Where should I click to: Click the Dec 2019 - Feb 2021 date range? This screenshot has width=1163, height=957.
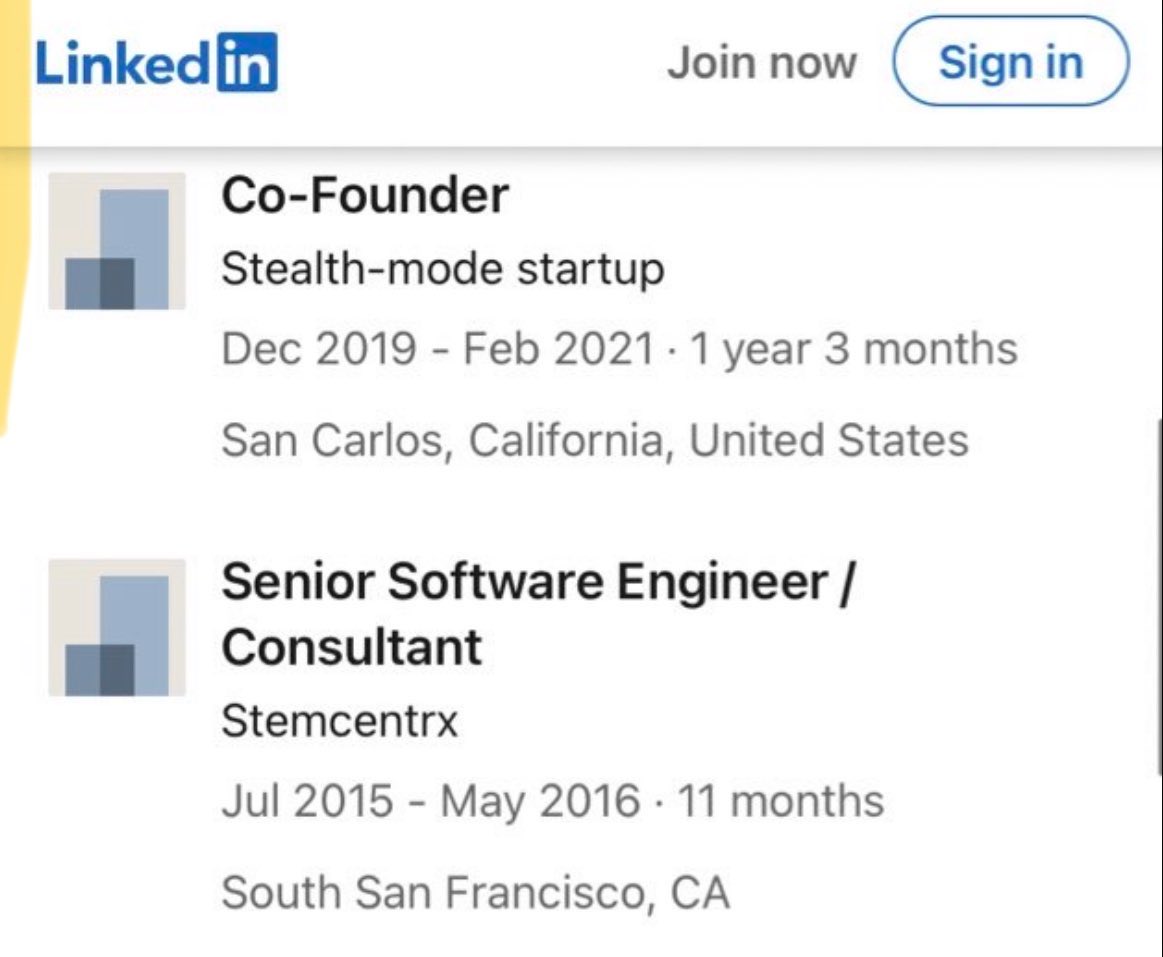438,348
